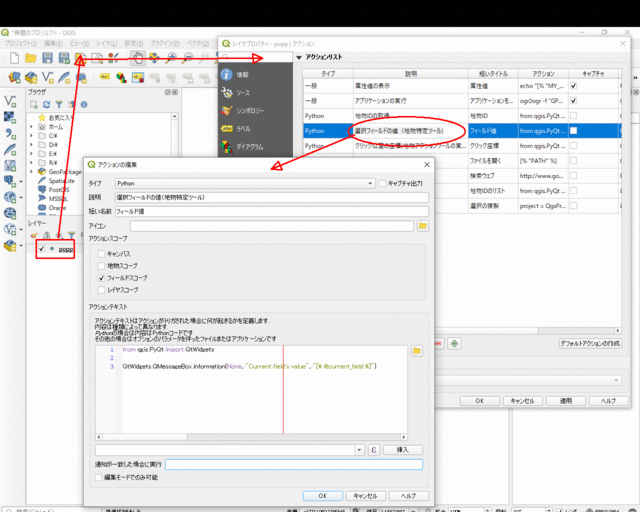
Task: Open a project via the folder icon
Action: (31, 58)
